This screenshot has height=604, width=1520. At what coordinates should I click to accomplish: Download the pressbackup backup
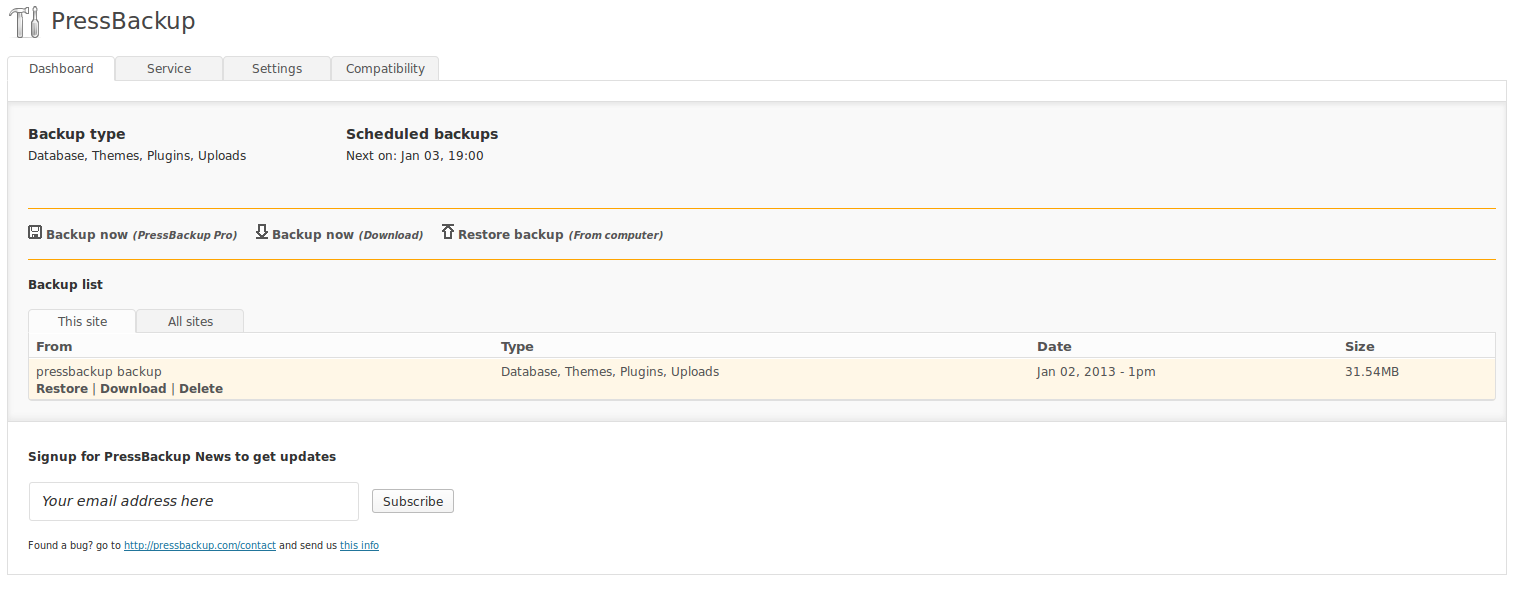click(133, 389)
